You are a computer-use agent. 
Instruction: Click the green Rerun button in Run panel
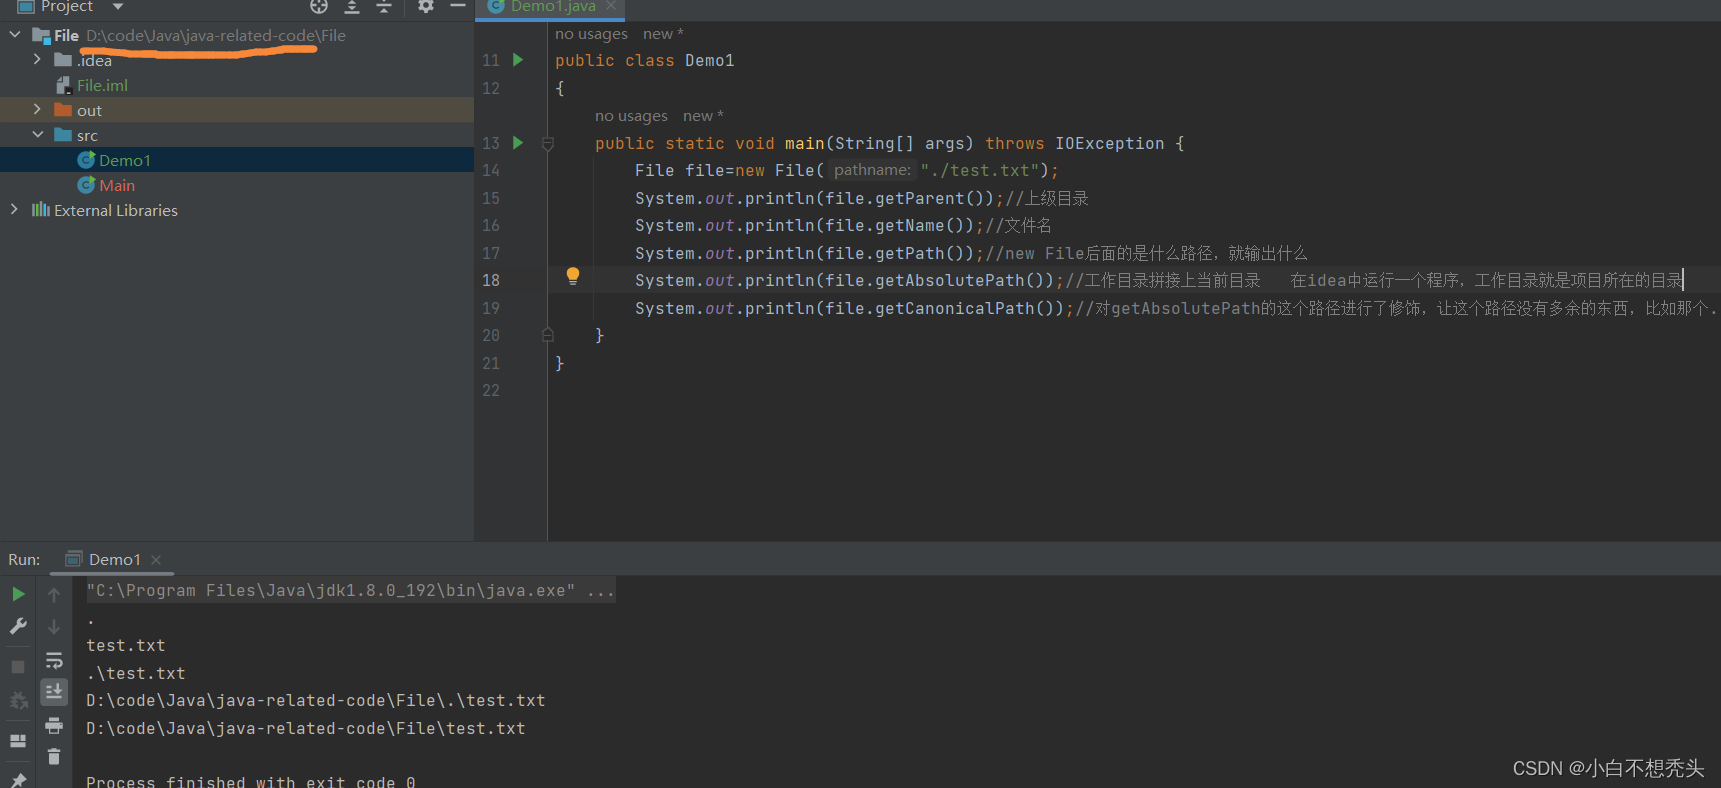click(x=18, y=594)
